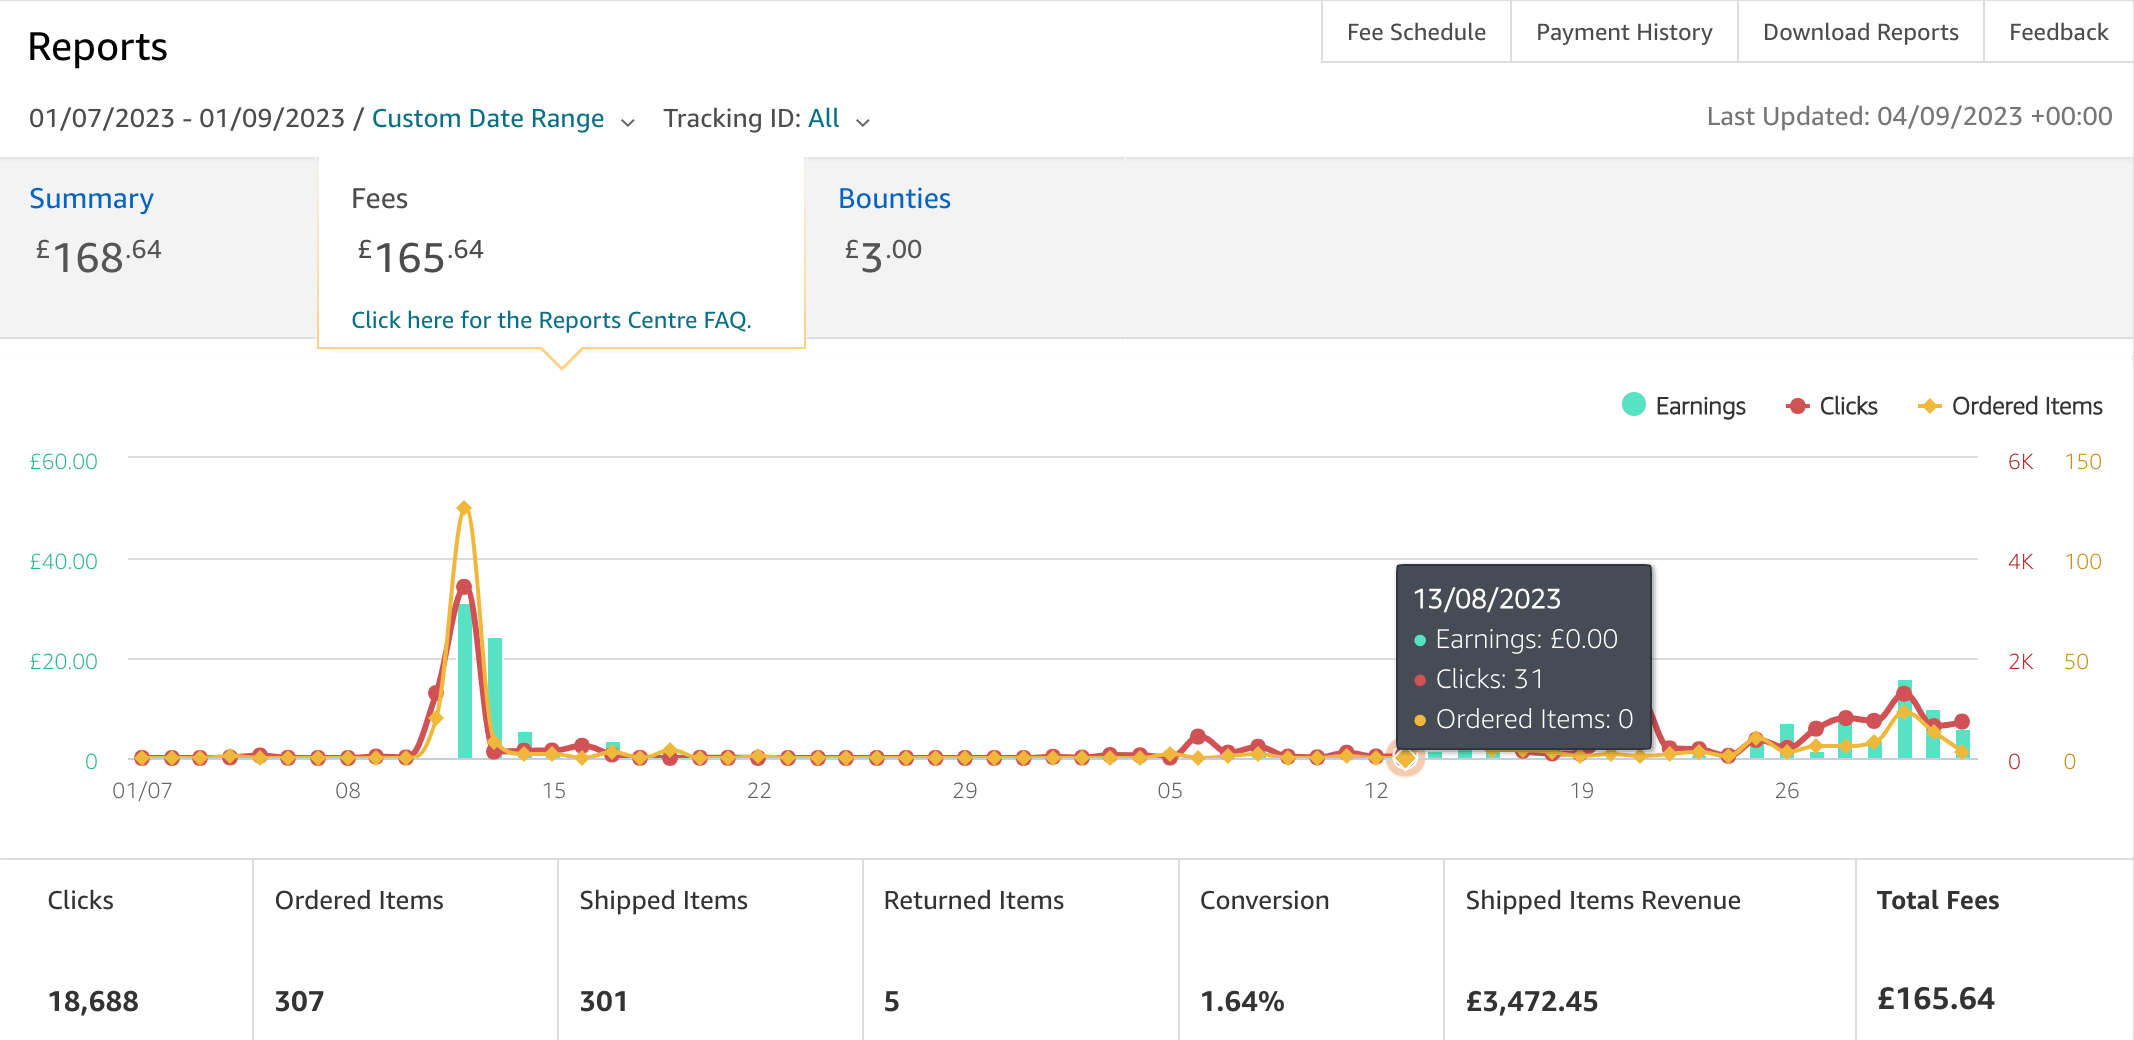Screen dimensions: 2134x1040
Task: Select the Summary tab
Action: click(91, 198)
